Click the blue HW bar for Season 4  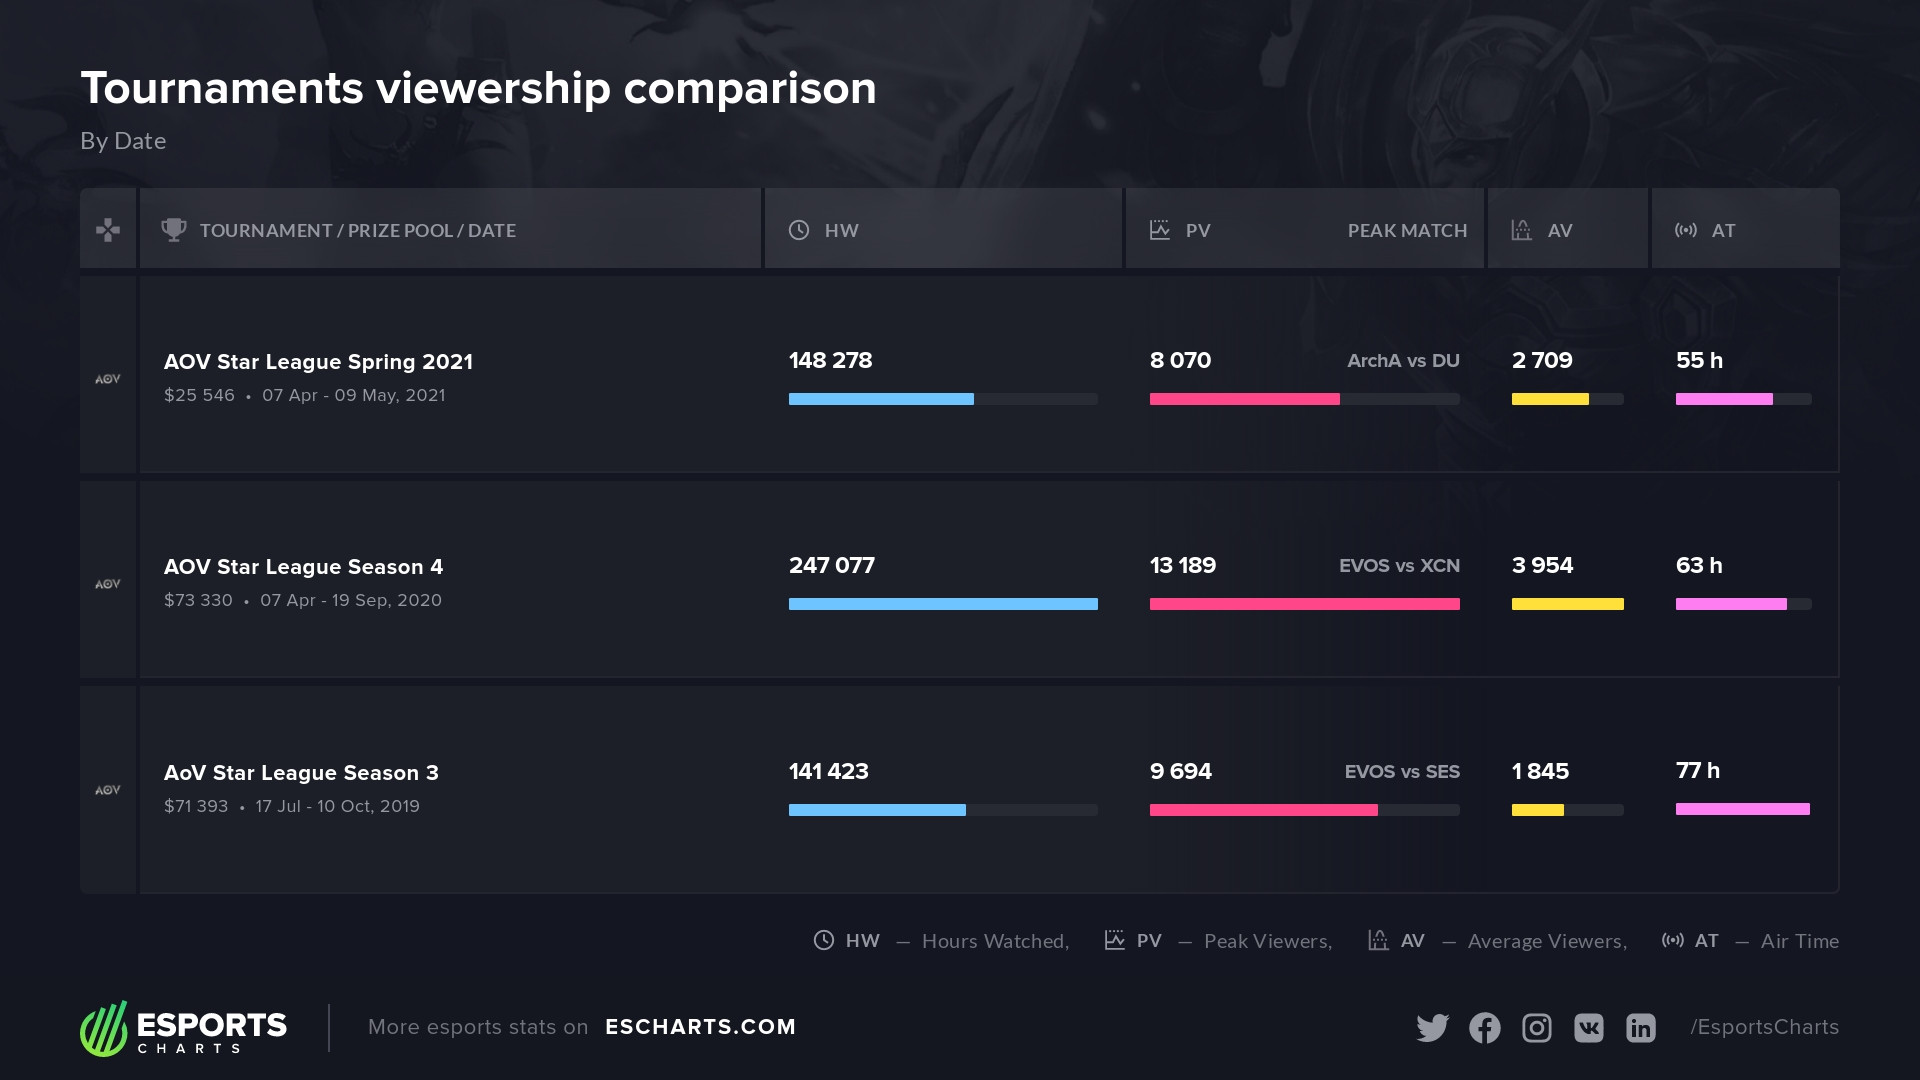[x=943, y=604]
